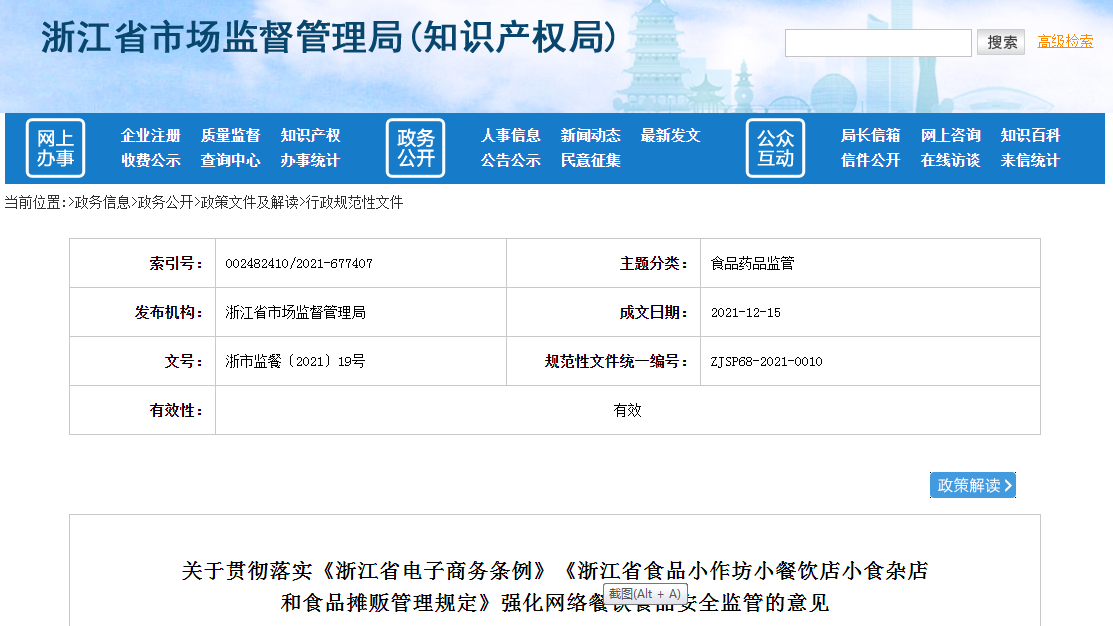Viewport: 1113px width, 626px height.
Task: Open 新闻动态 news section
Action: click(x=590, y=134)
